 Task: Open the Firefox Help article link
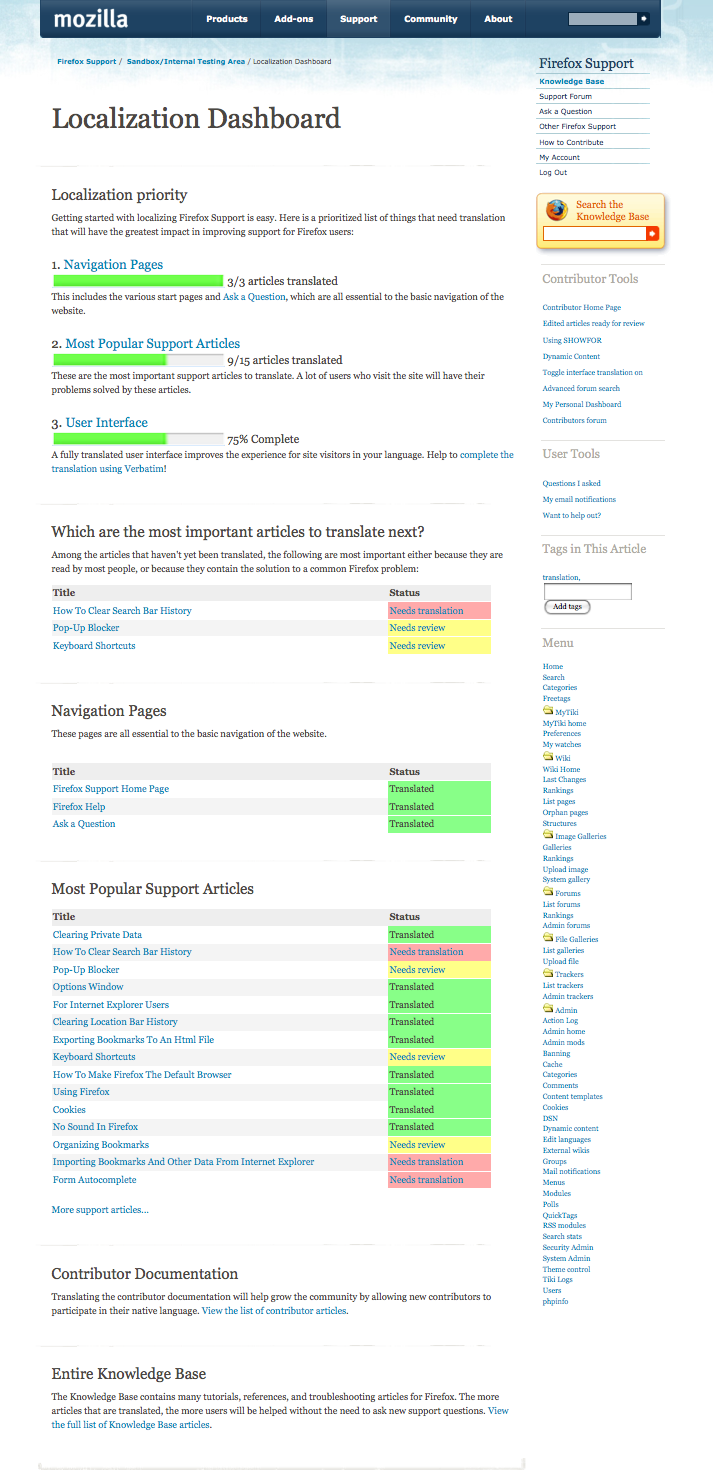coord(79,807)
